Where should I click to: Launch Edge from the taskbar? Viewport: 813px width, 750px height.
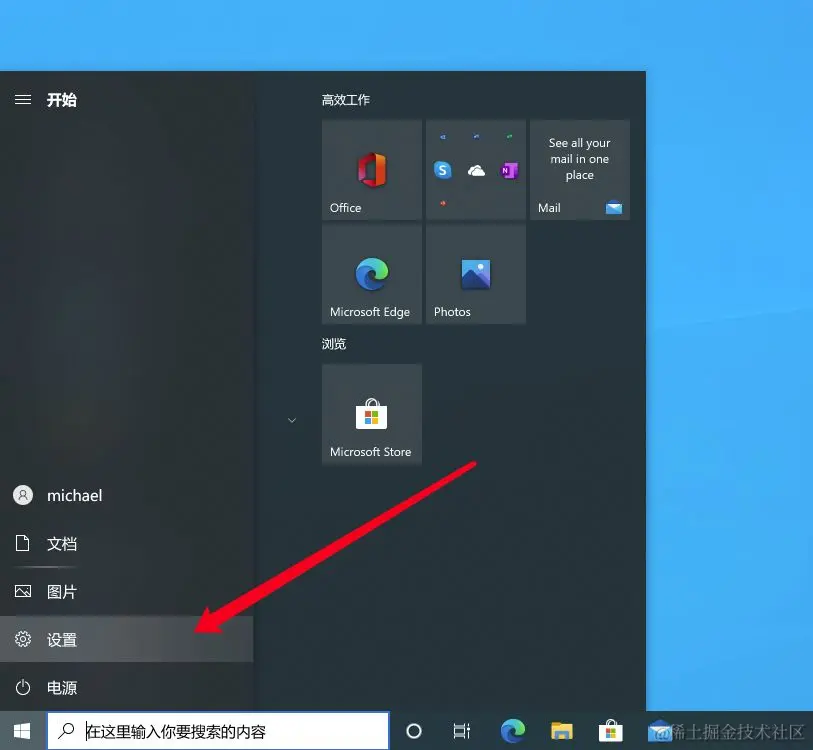pos(512,731)
